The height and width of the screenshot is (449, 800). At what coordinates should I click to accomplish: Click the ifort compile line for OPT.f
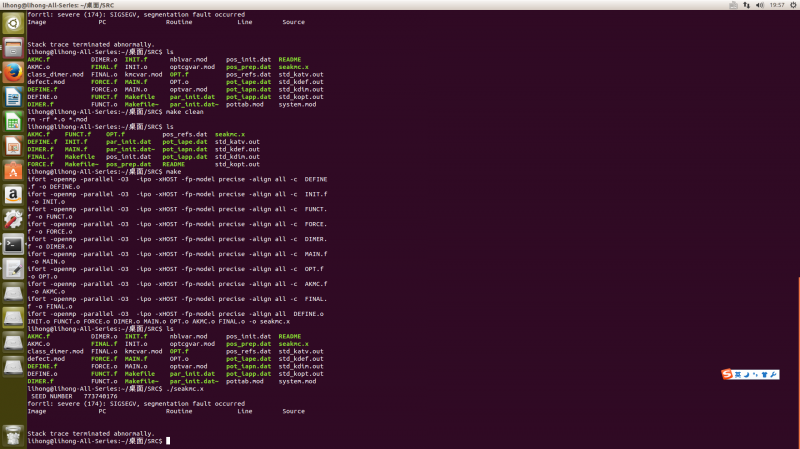[176, 269]
